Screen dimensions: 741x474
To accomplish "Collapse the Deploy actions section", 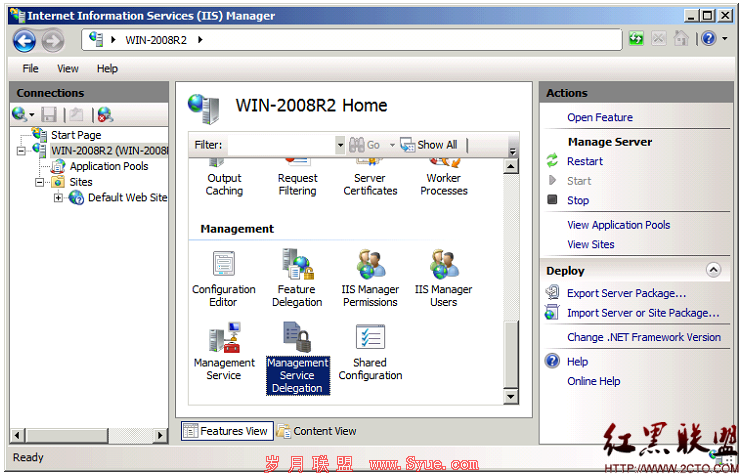I will (713, 270).
